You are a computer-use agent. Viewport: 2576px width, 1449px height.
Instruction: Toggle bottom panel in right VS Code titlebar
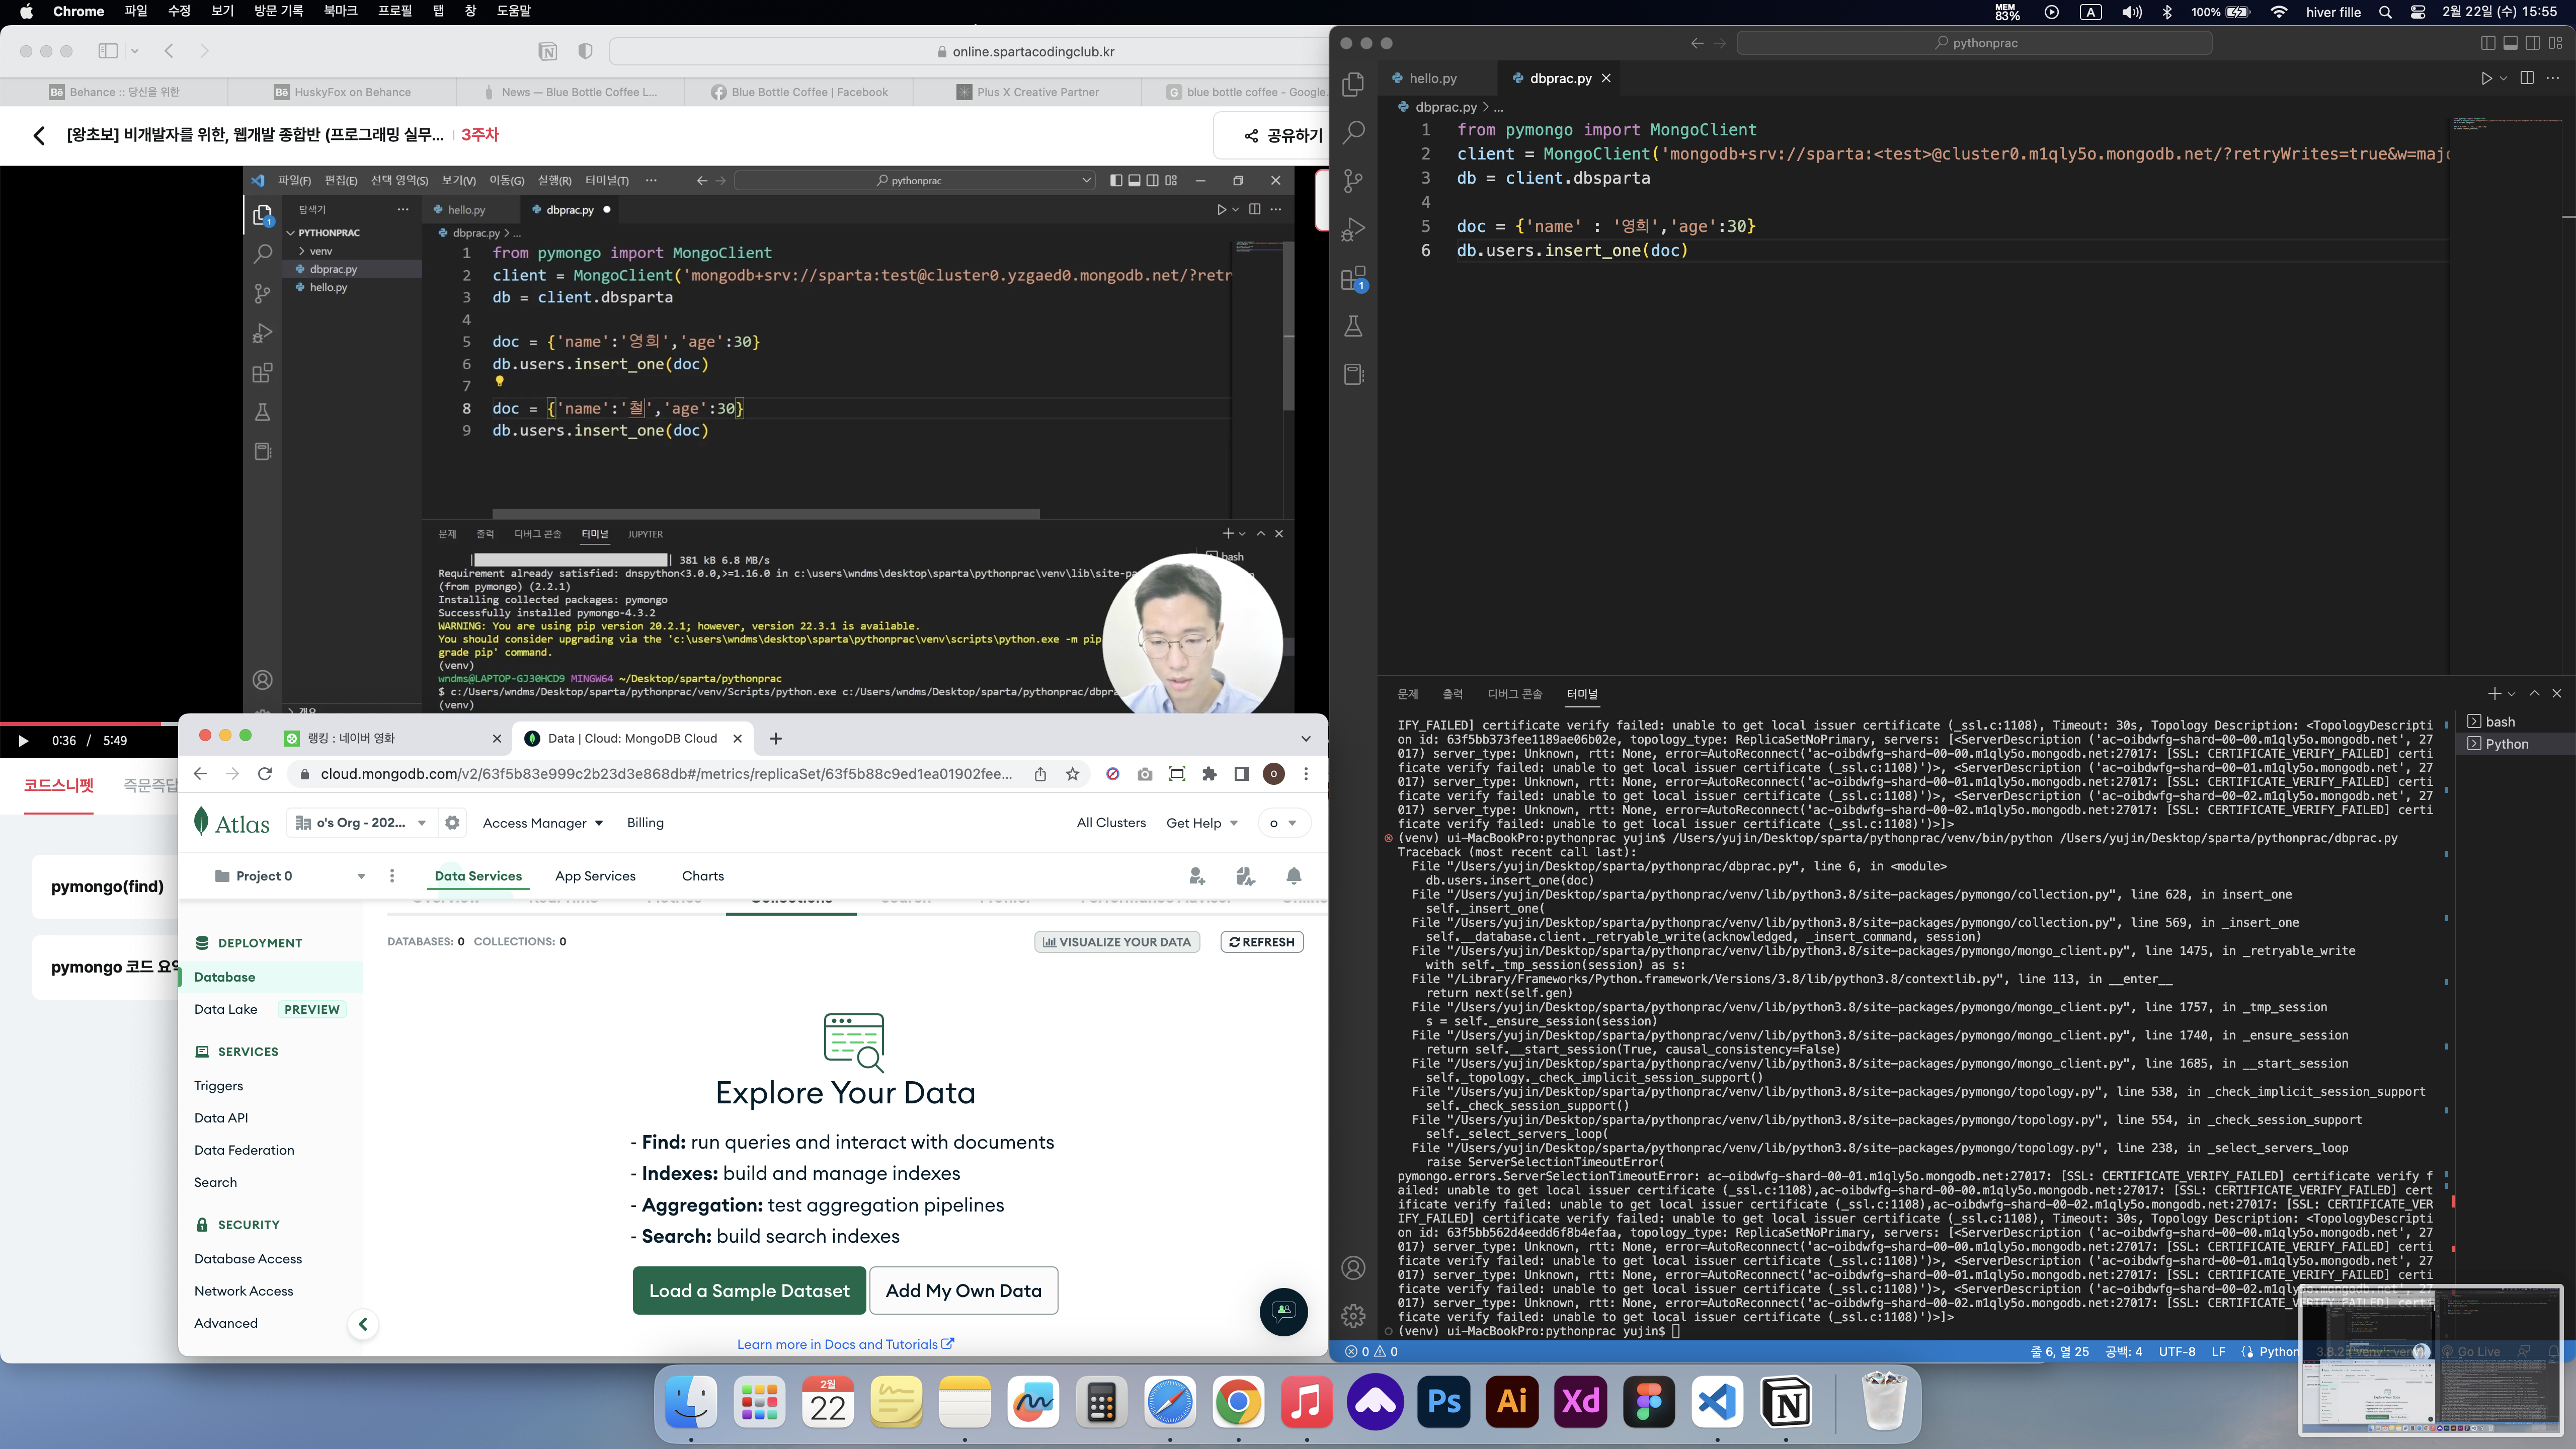coord(2510,43)
